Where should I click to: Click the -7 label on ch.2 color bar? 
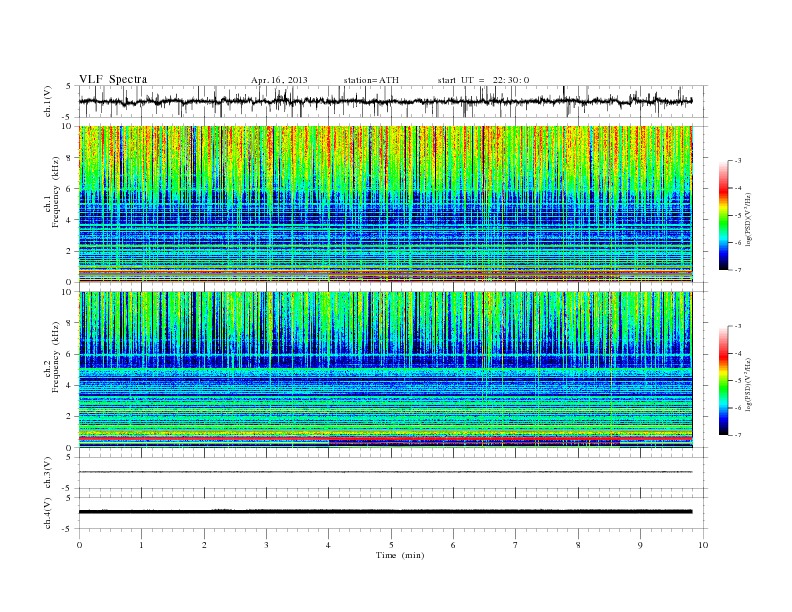click(737, 435)
